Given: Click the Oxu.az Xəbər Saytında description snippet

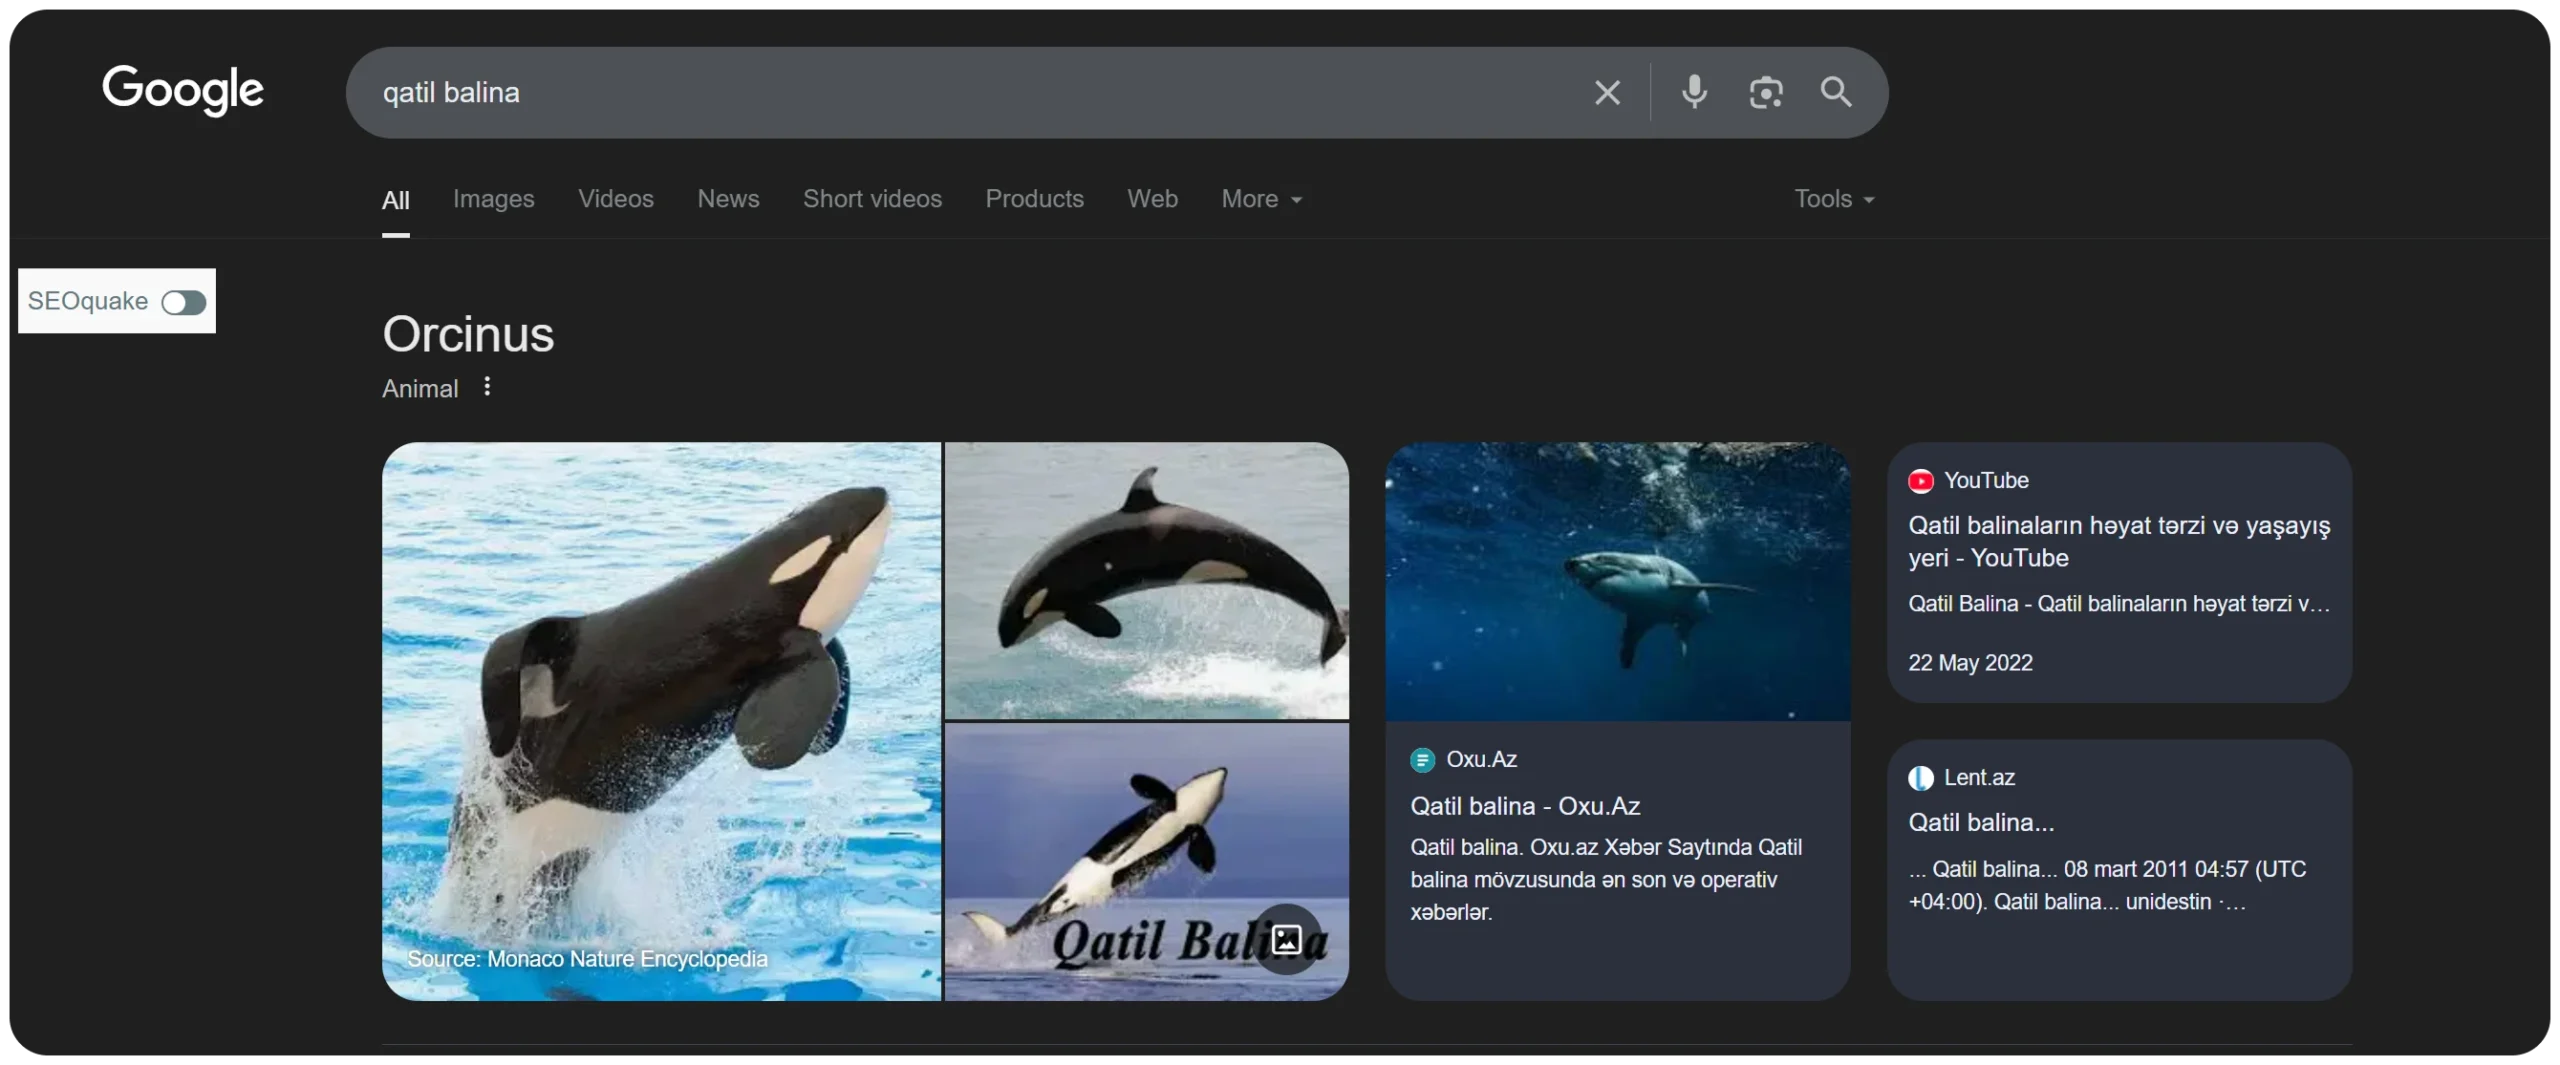Looking at the screenshot, I should pyautogui.click(x=1606, y=880).
